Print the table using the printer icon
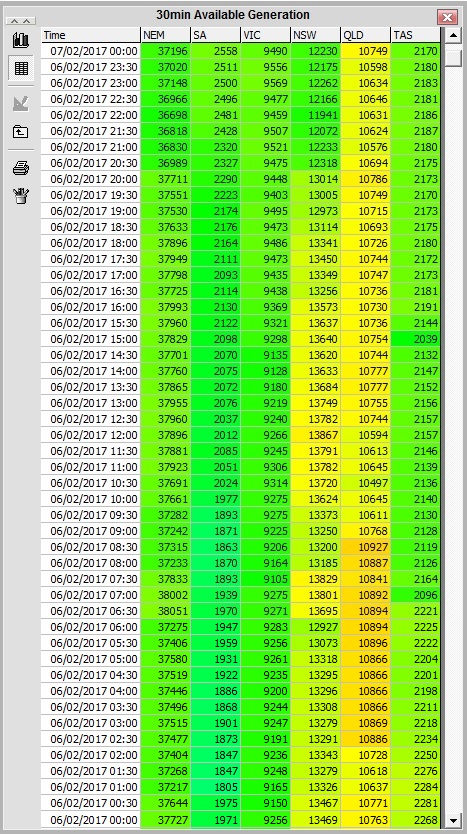The image size is (467, 834). [21, 169]
